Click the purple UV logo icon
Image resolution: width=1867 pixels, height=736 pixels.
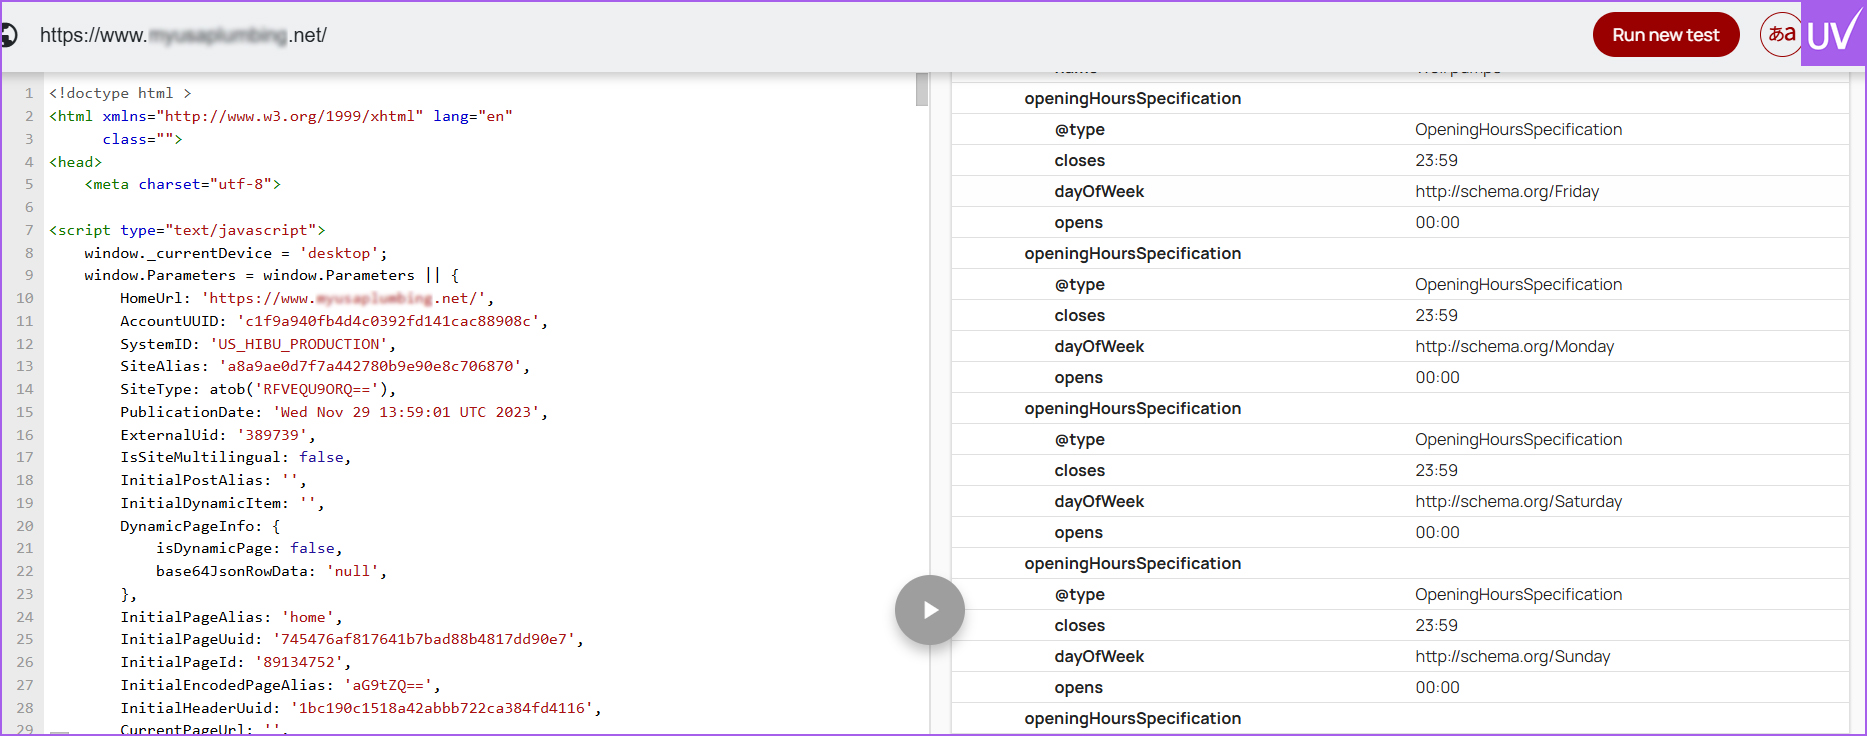pyautogui.click(x=1833, y=35)
